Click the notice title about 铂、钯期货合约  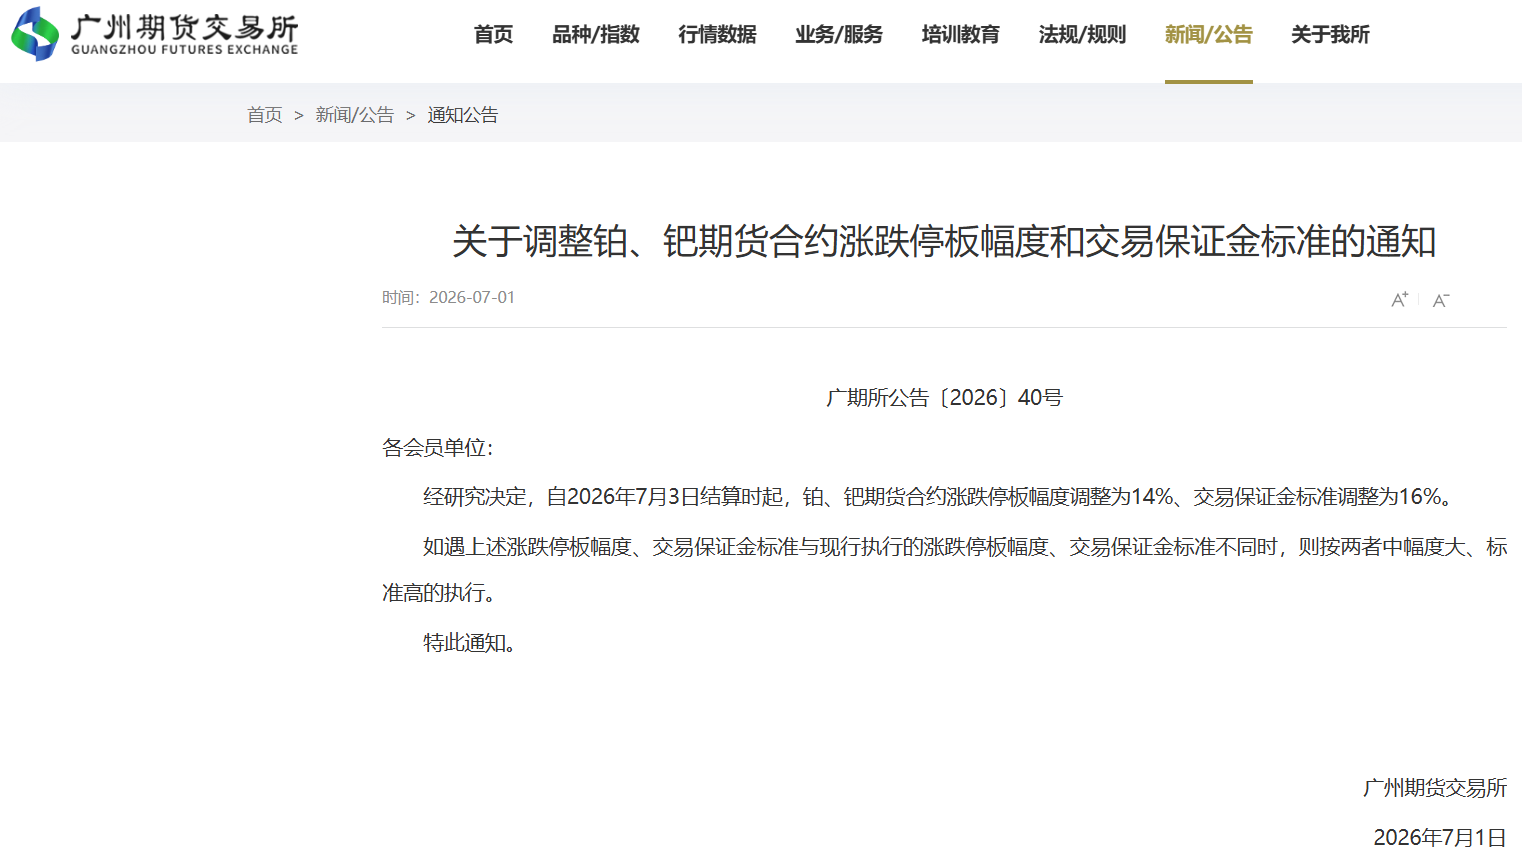pos(944,242)
